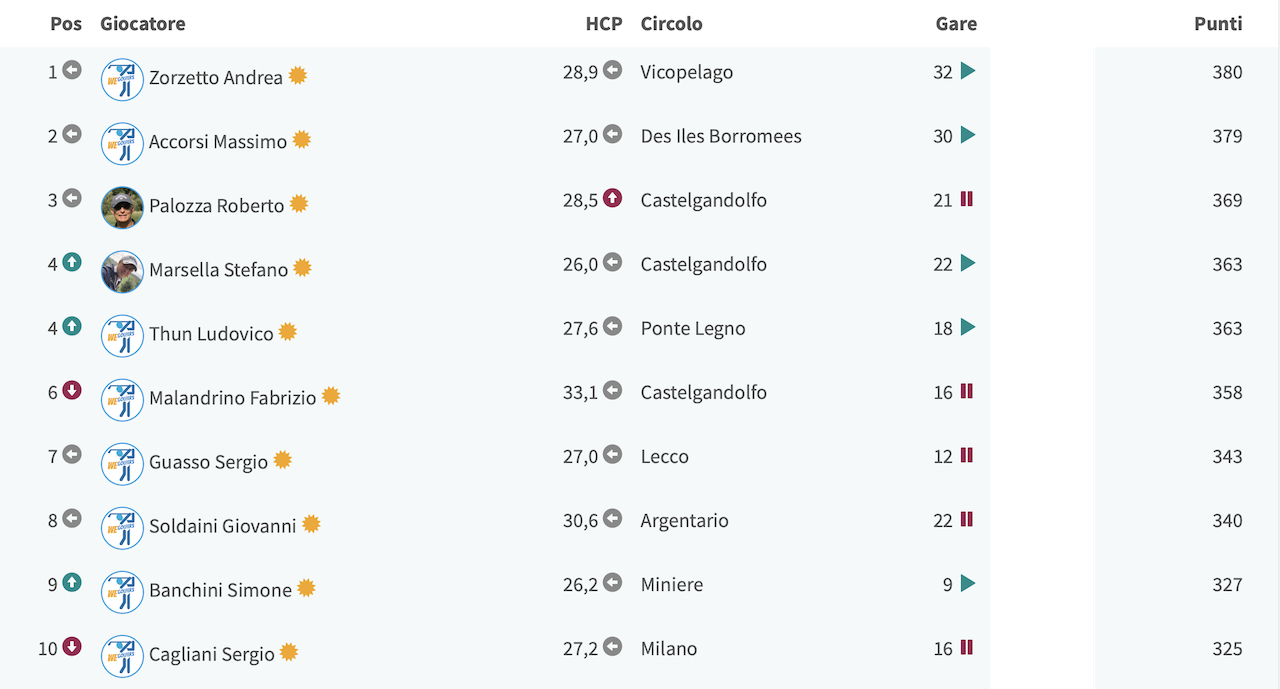Click the gray HCP arrow next to 33,1
This screenshot has width=1280, height=689.
(x=613, y=391)
